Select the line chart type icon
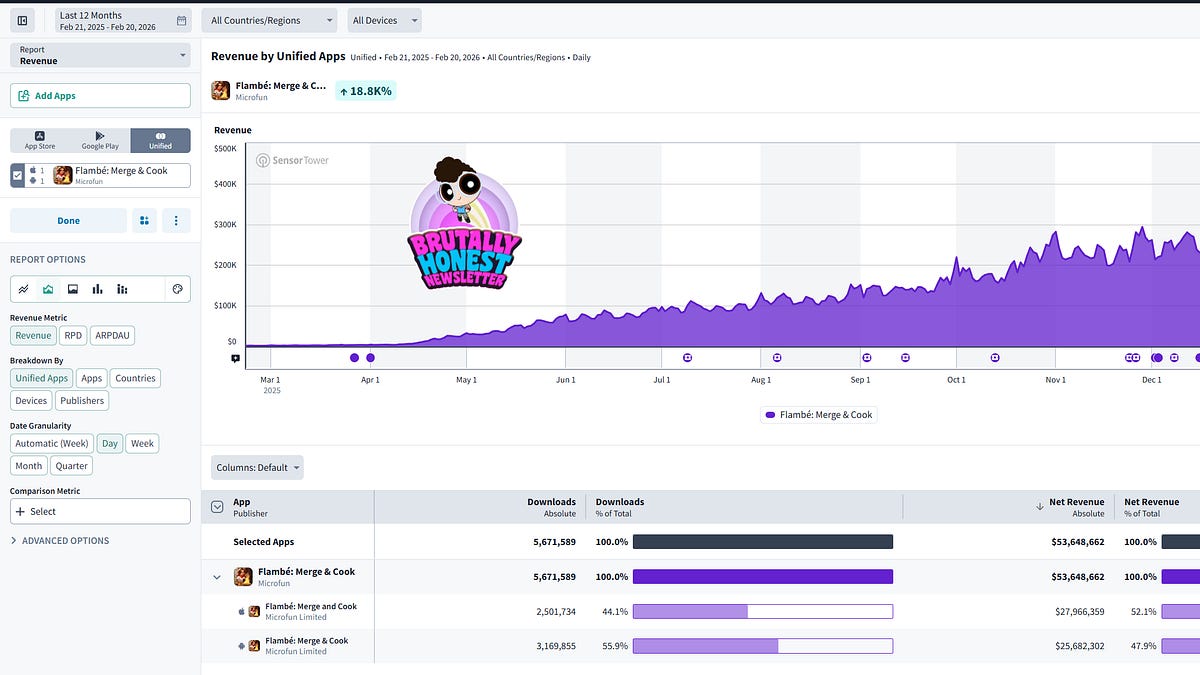The height and width of the screenshot is (675, 1200). (24, 289)
